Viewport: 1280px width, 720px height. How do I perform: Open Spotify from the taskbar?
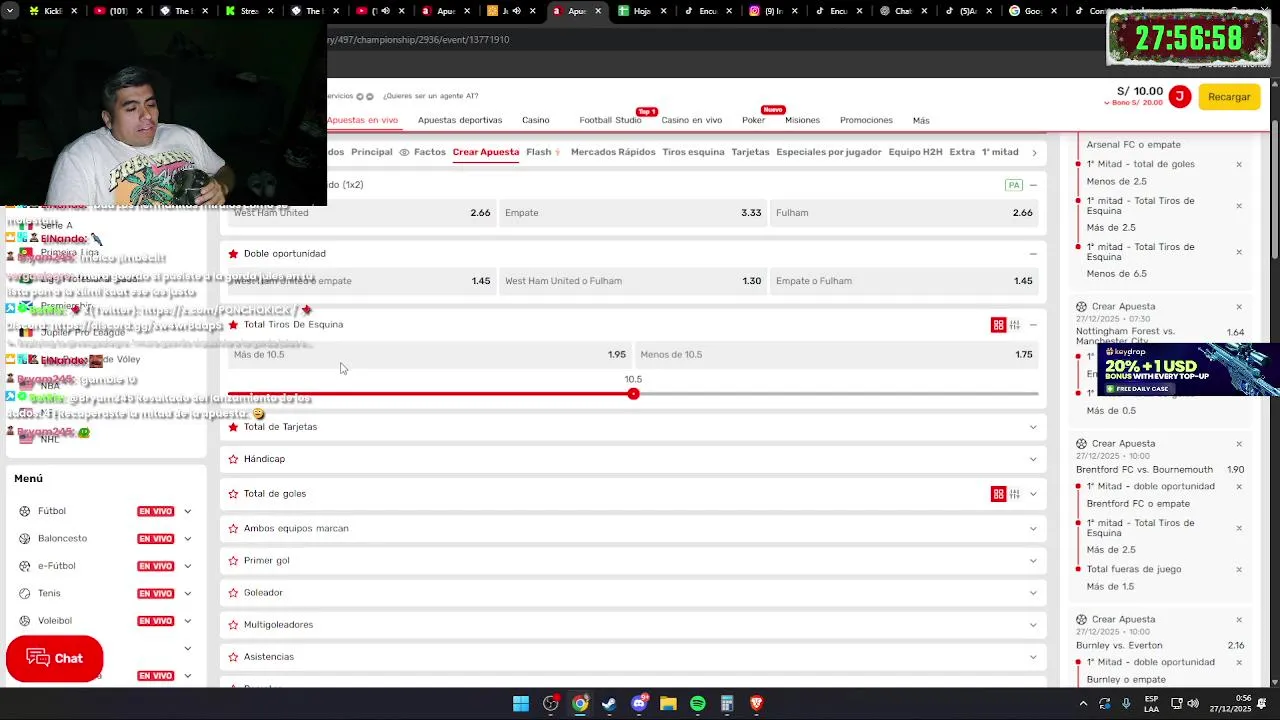[698, 704]
